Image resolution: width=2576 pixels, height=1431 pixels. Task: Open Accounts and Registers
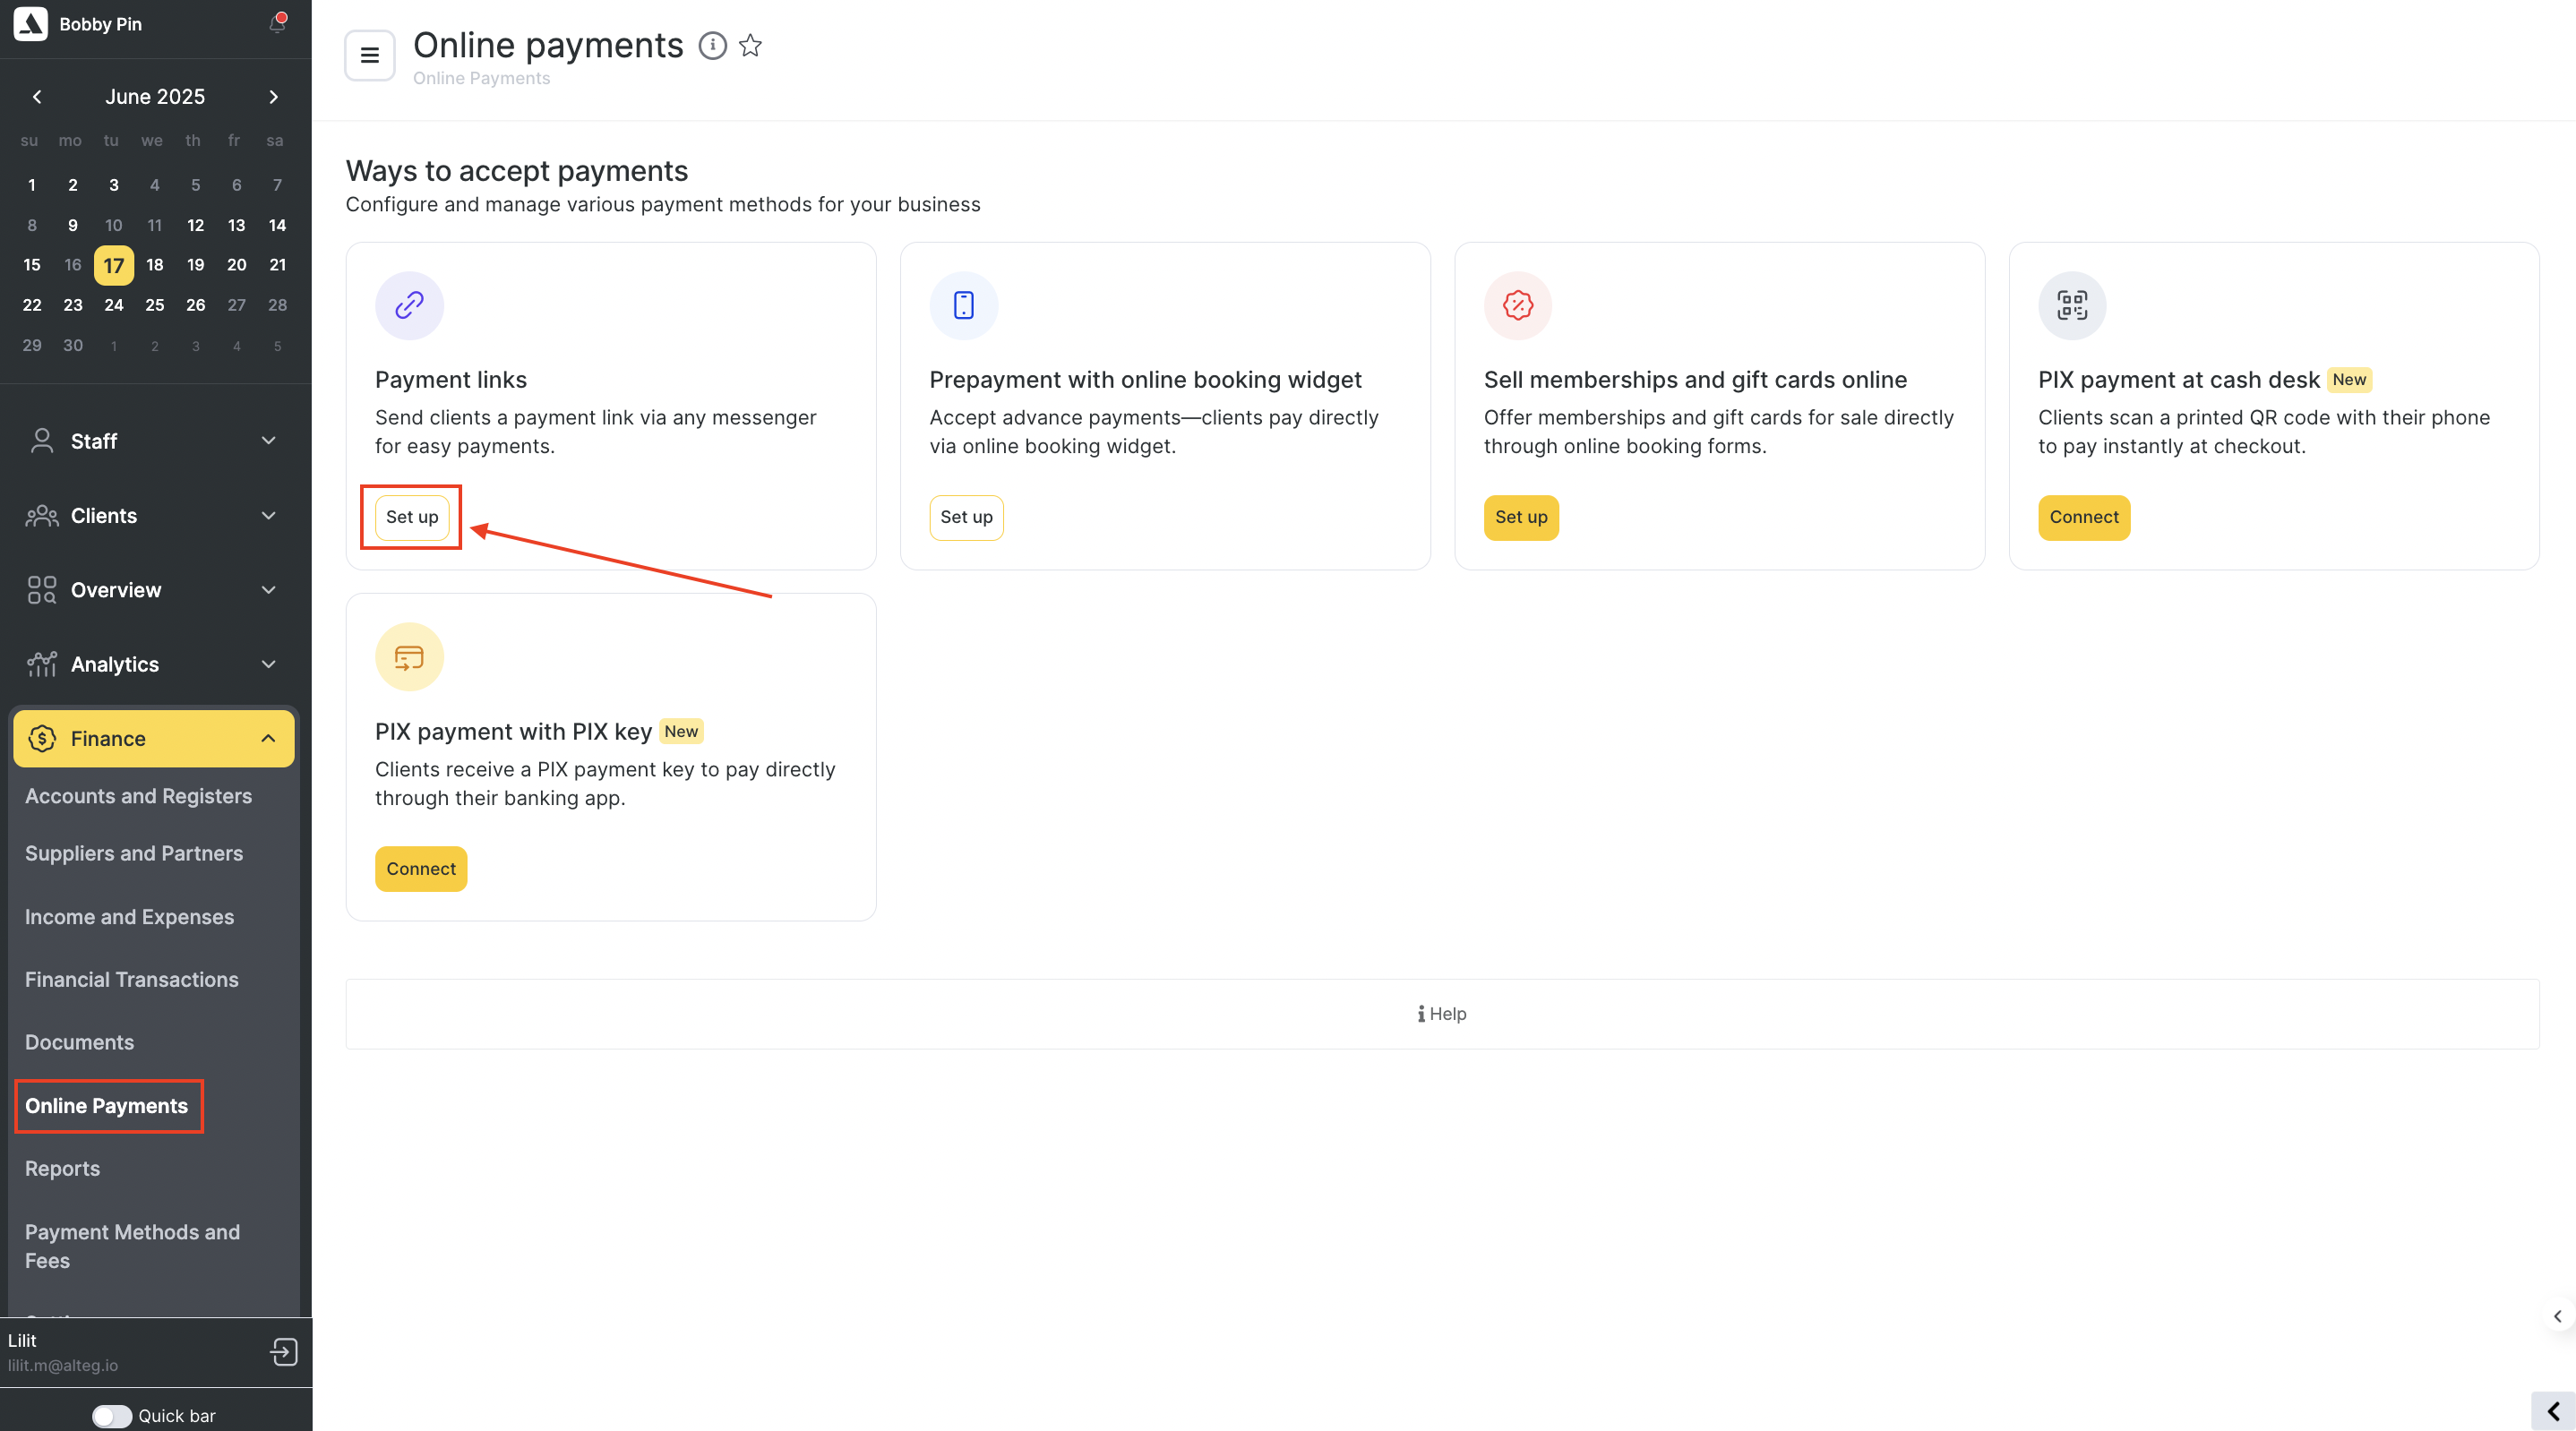(x=138, y=796)
